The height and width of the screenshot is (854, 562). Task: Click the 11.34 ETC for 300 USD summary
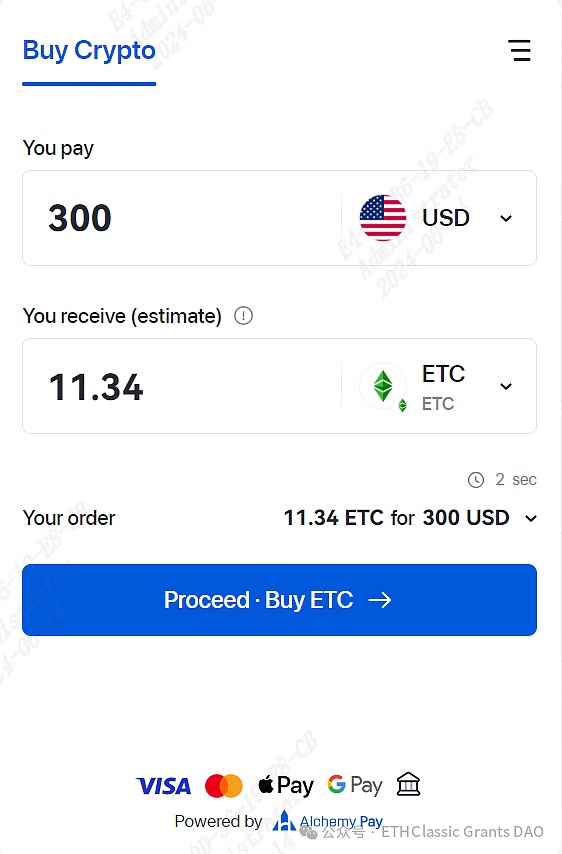click(396, 518)
